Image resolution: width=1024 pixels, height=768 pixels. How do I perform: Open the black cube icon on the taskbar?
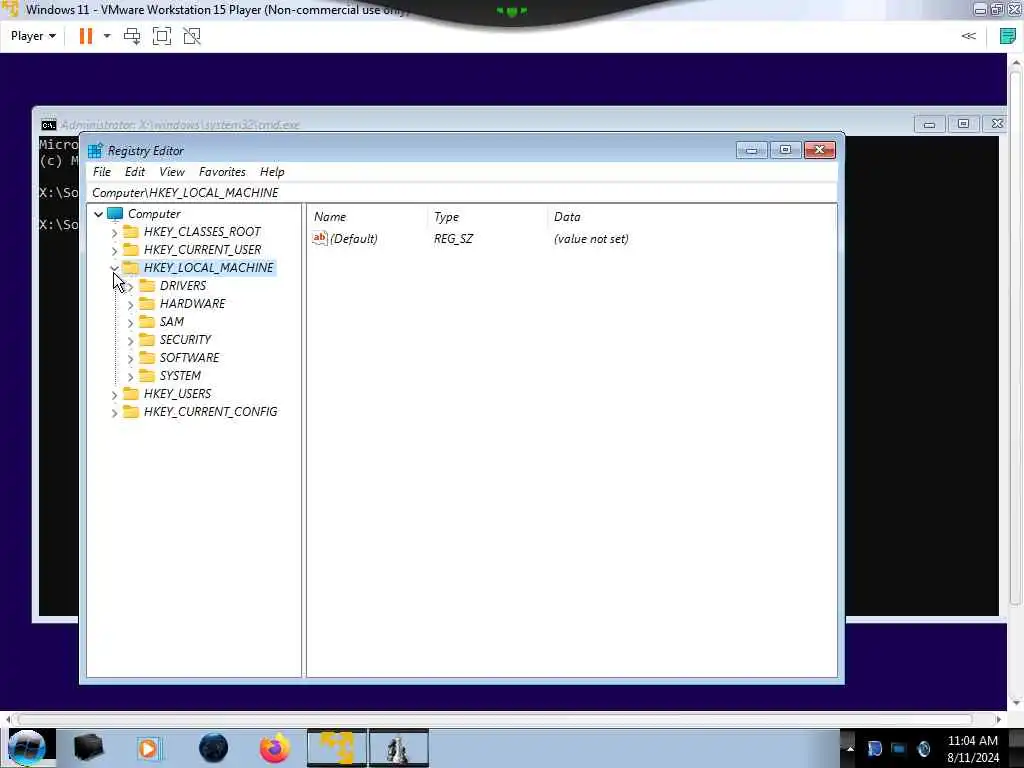(x=88, y=748)
